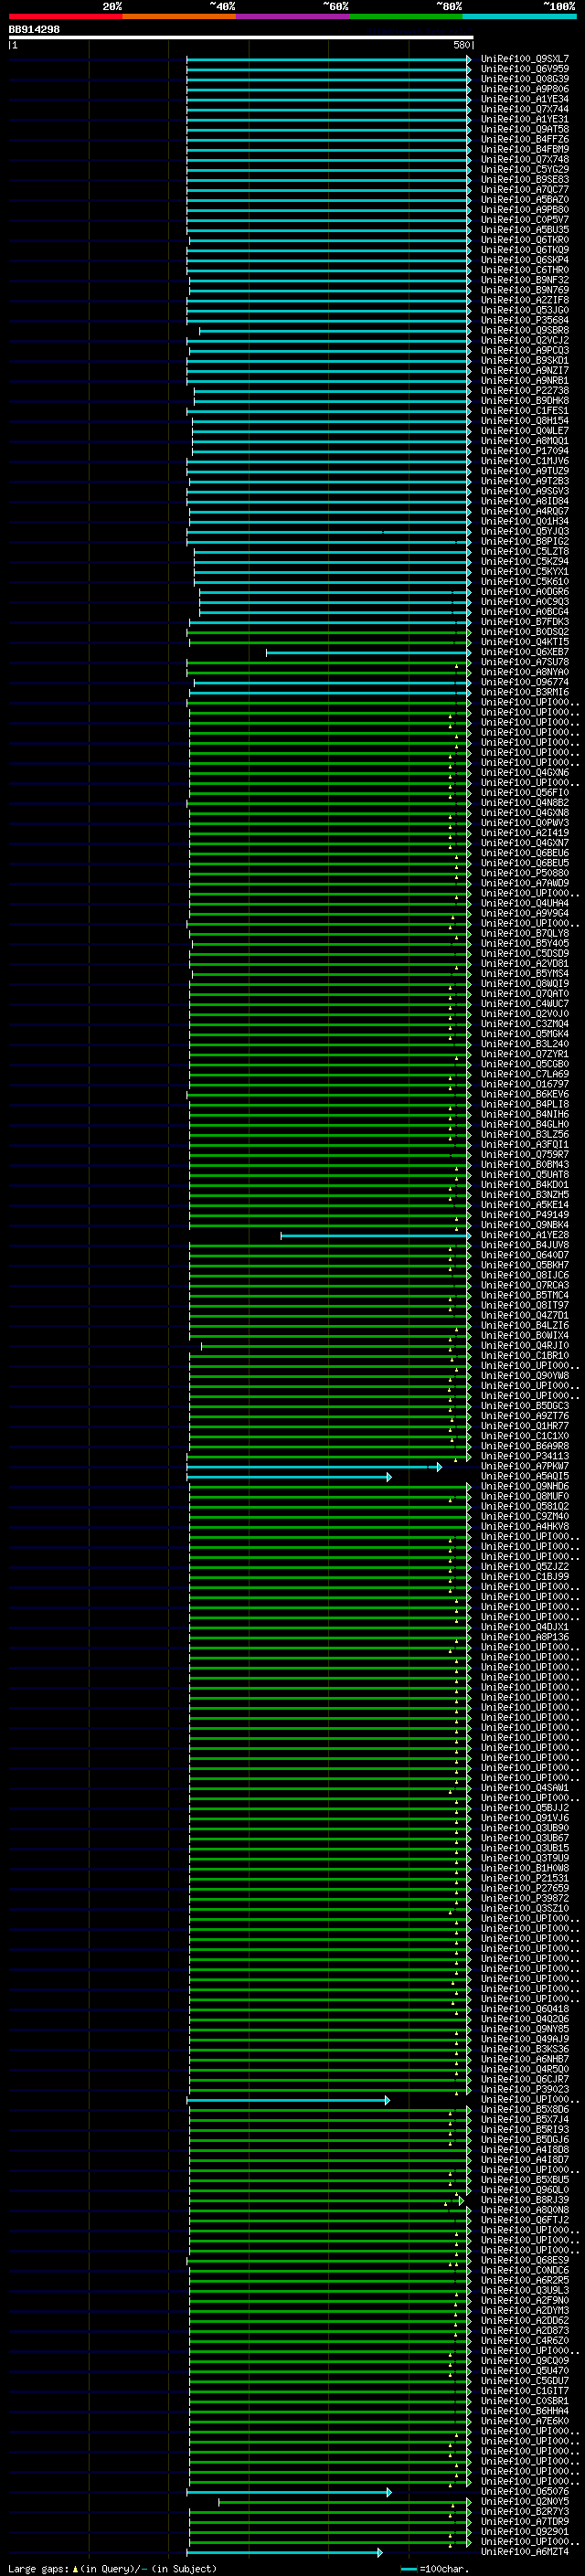Screen dimensions: 585x2576
Task: Open hit UniRef100_A1YE28
Action: [524, 1235]
